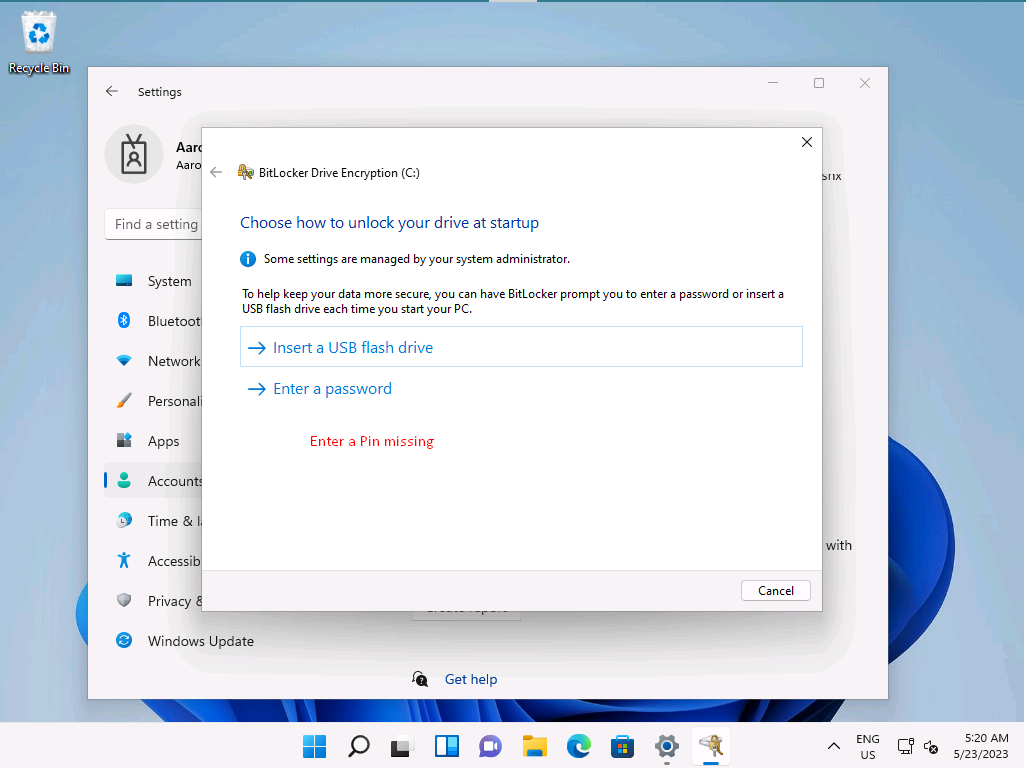This screenshot has width=1026, height=768.
Task: Open Network & internet from the sidebar
Action: [x=124, y=361]
